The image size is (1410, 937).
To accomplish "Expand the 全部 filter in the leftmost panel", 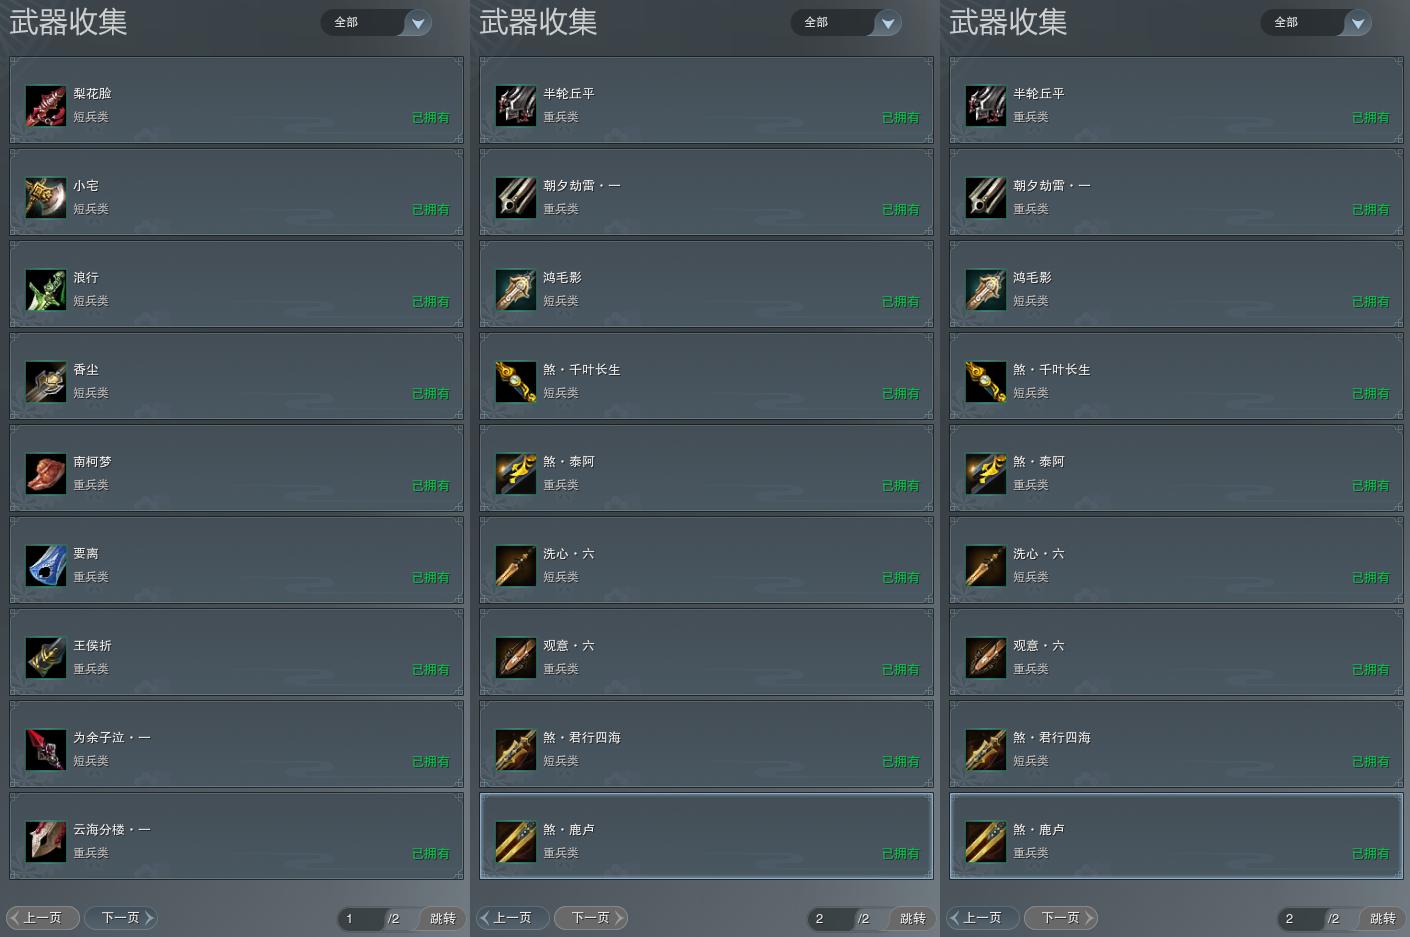I will tap(376, 22).
